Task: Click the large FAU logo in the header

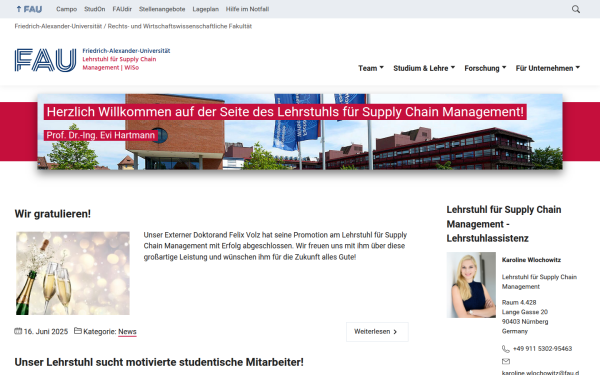Action: 45,60
